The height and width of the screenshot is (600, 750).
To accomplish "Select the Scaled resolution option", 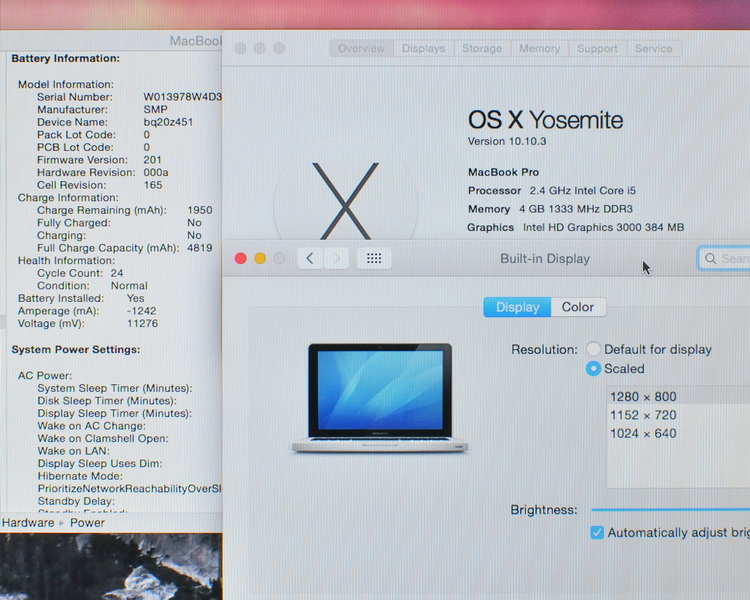I will 594,368.
